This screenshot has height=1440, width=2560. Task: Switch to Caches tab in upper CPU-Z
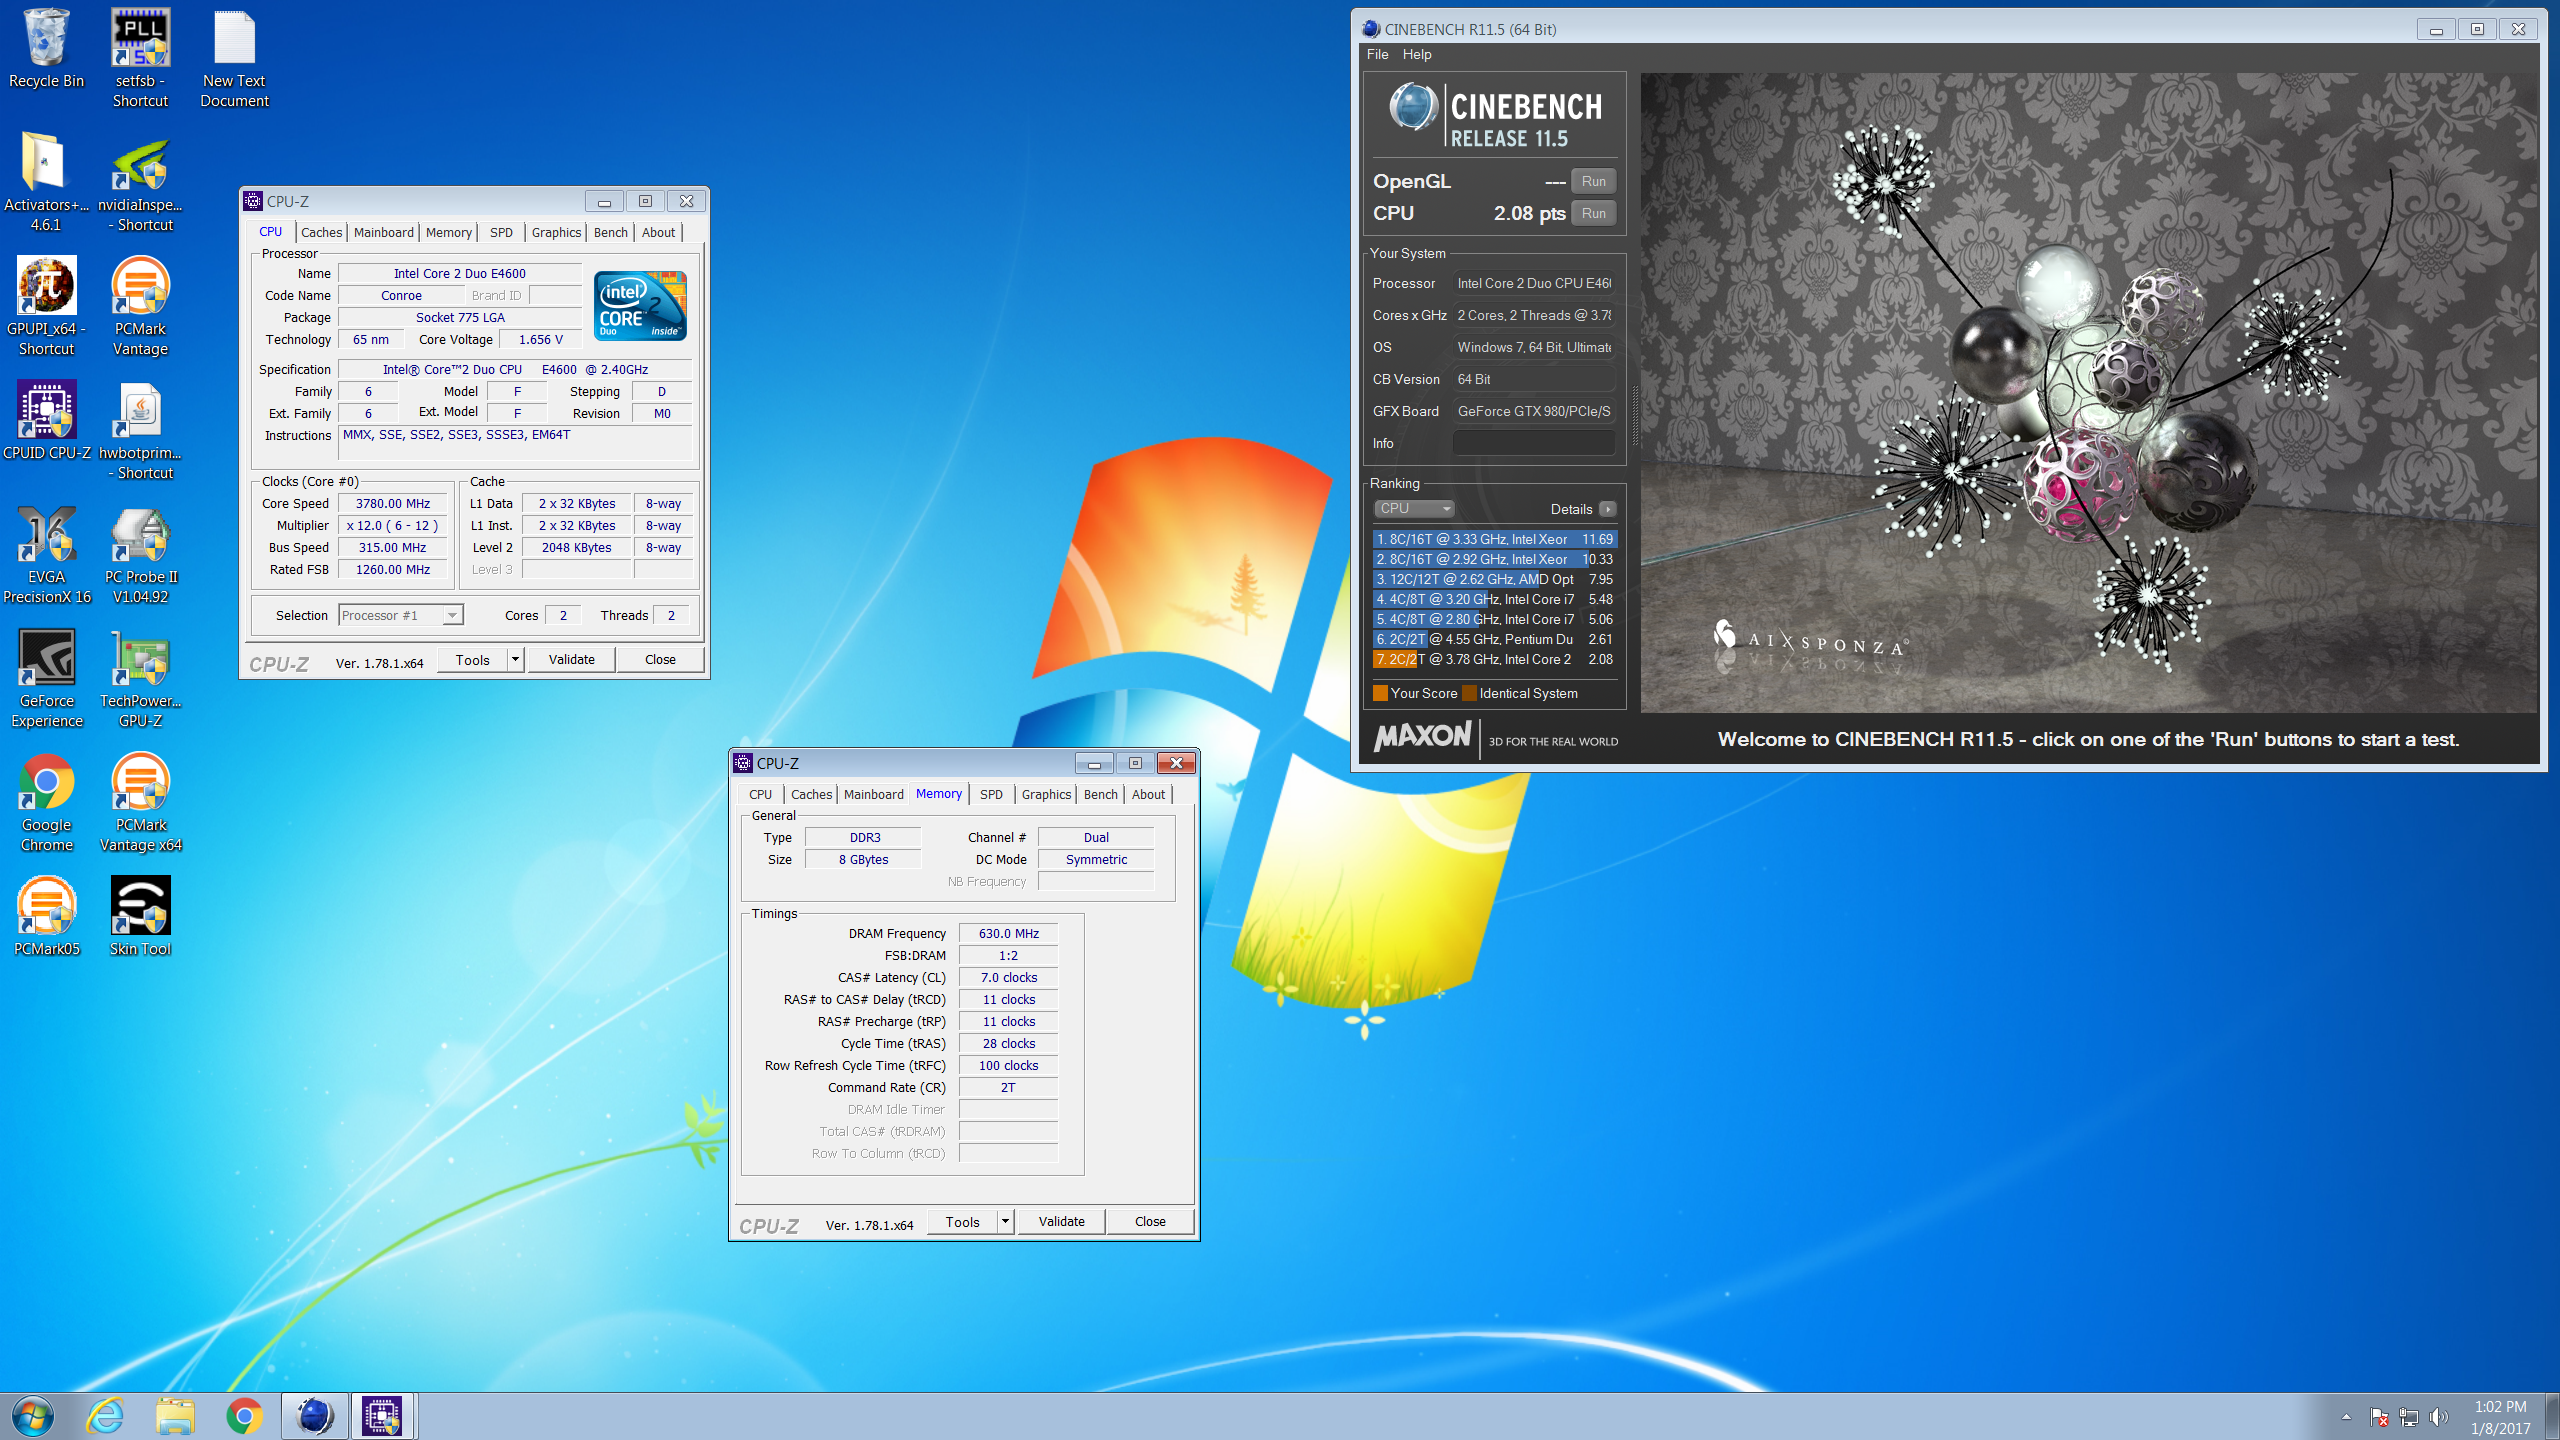click(322, 232)
